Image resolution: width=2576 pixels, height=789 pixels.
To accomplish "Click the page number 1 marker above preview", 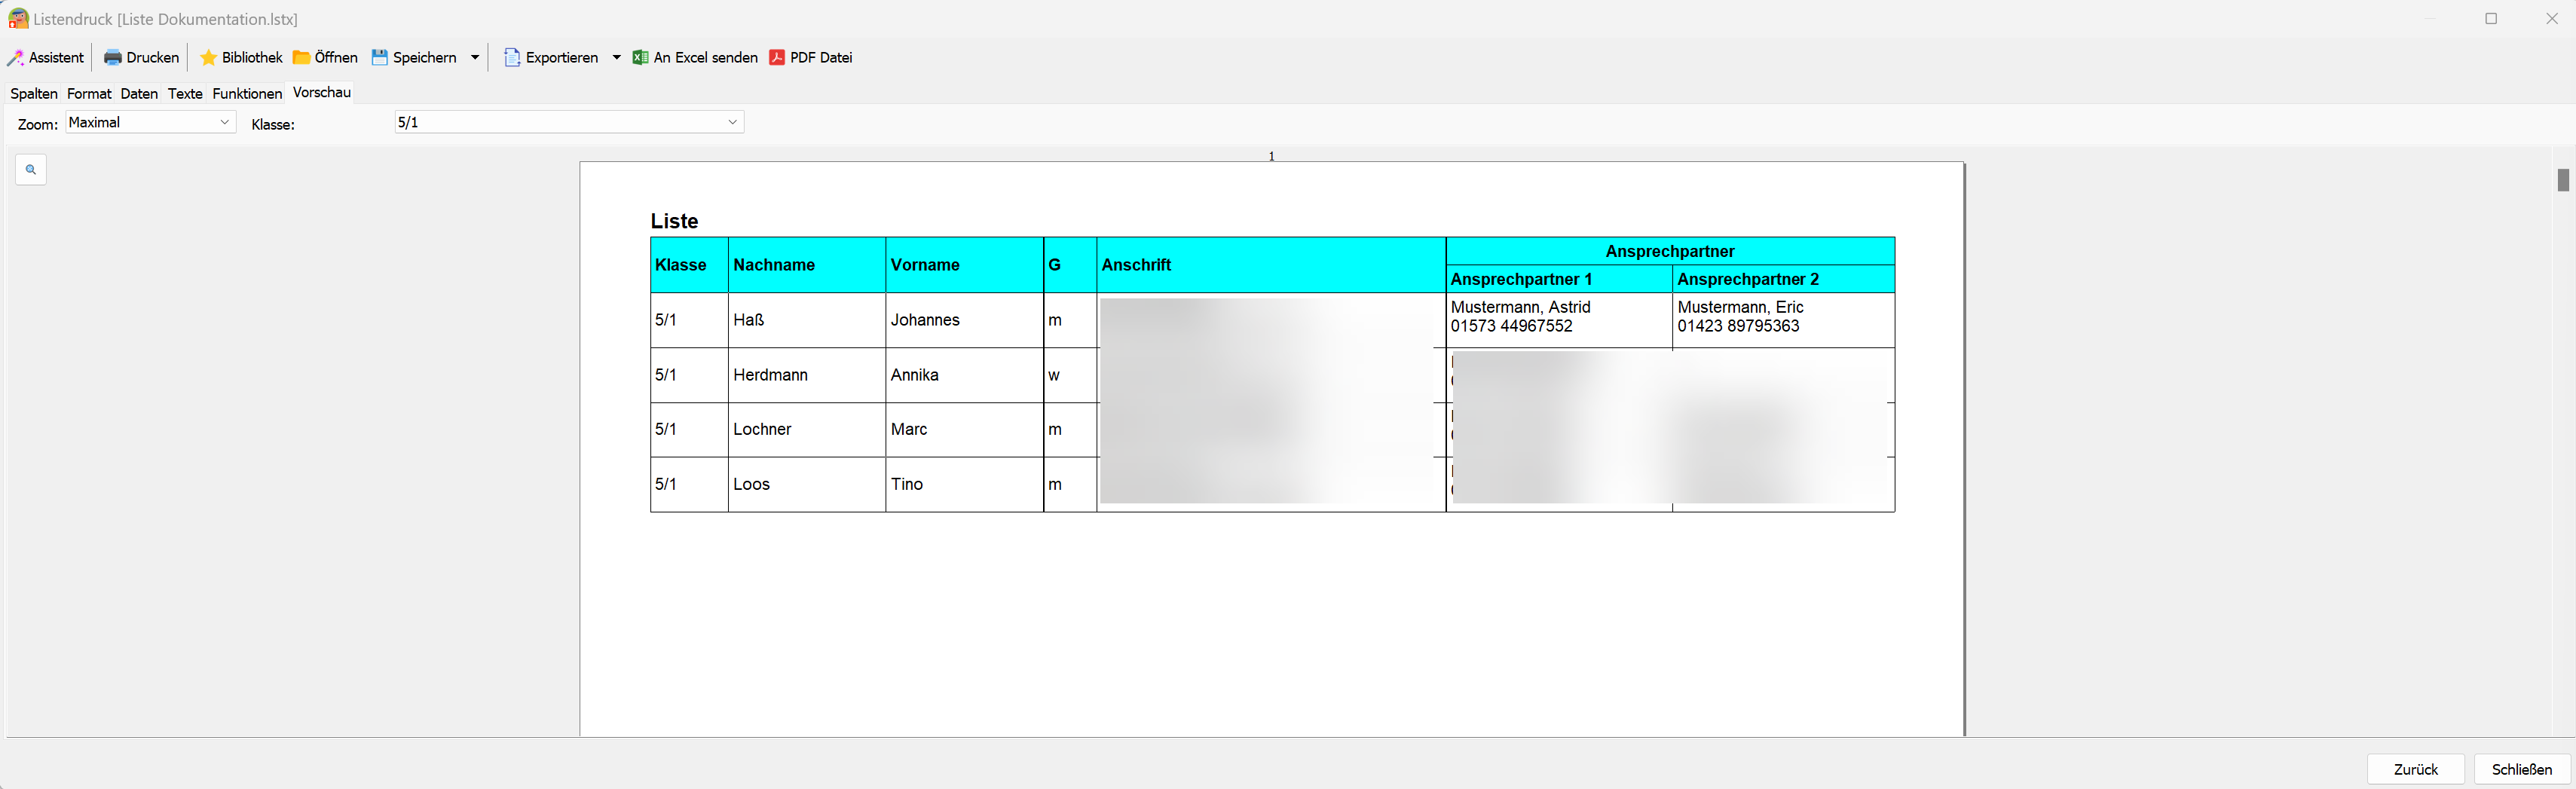I will coord(1271,156).
